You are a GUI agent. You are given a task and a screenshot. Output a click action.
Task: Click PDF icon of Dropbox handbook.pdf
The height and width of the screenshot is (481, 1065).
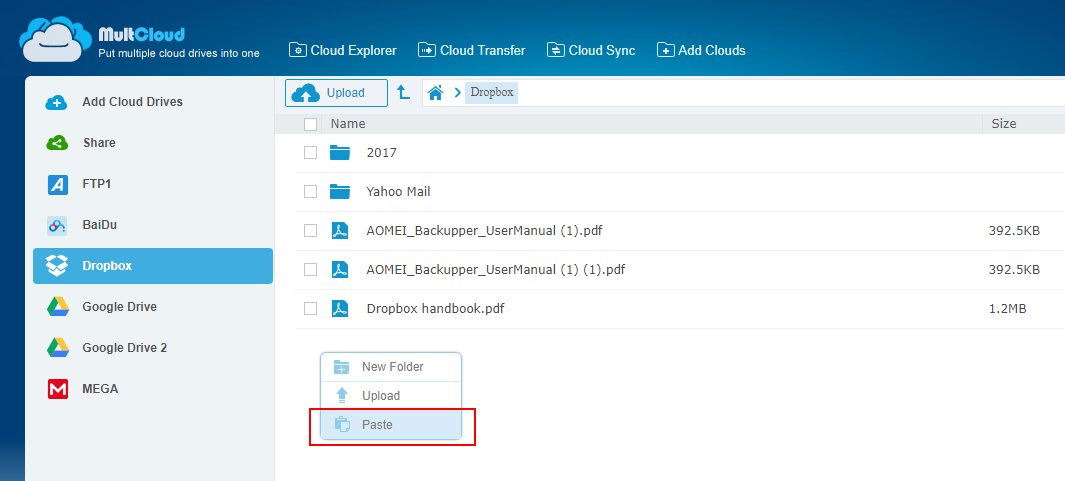click(340, 308)
